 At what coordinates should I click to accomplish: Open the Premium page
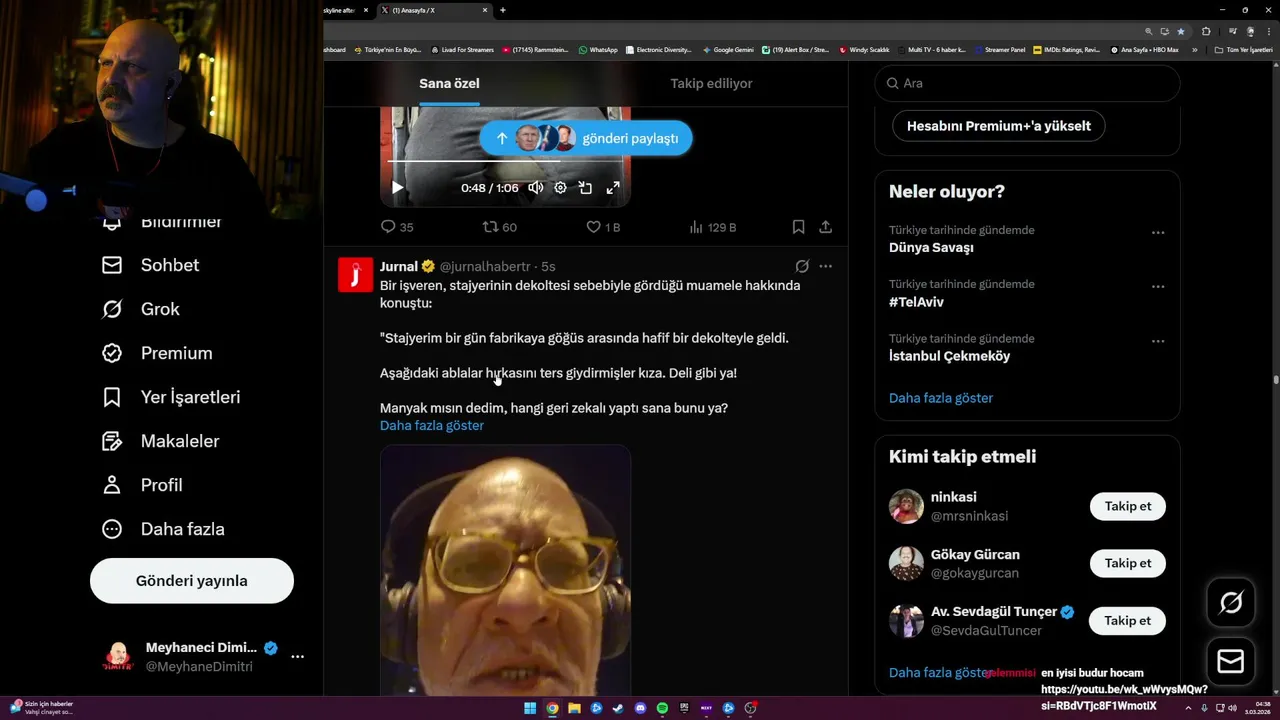click(157, 353)
